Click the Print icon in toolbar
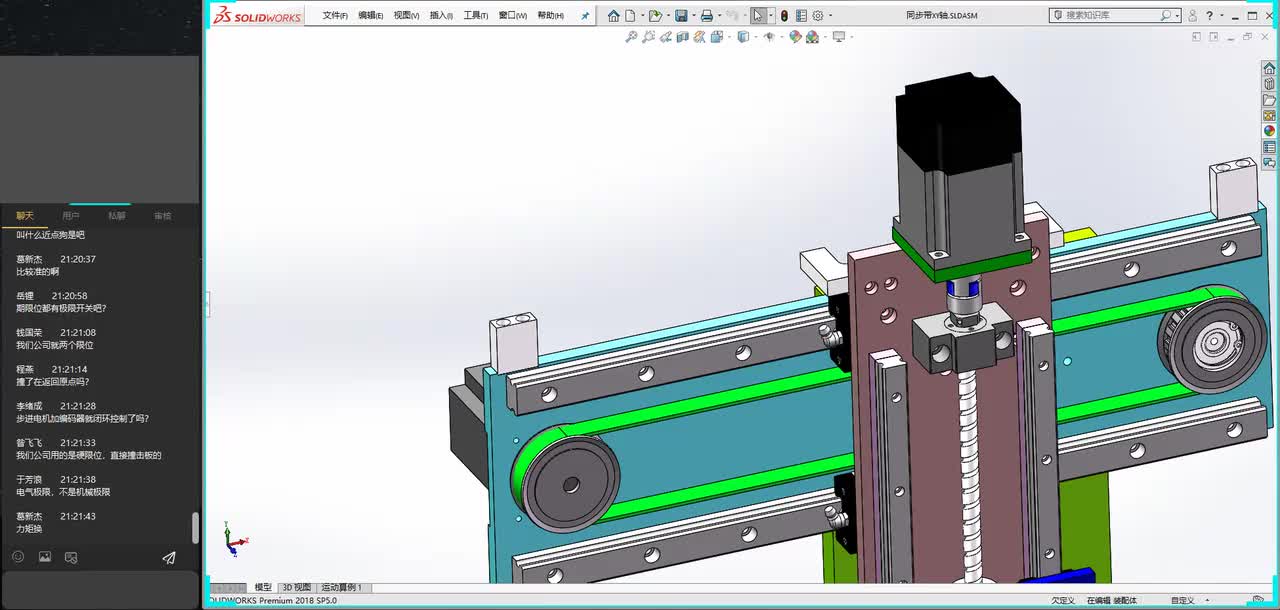Viewport: 1280px width, 610px height. 707,15
